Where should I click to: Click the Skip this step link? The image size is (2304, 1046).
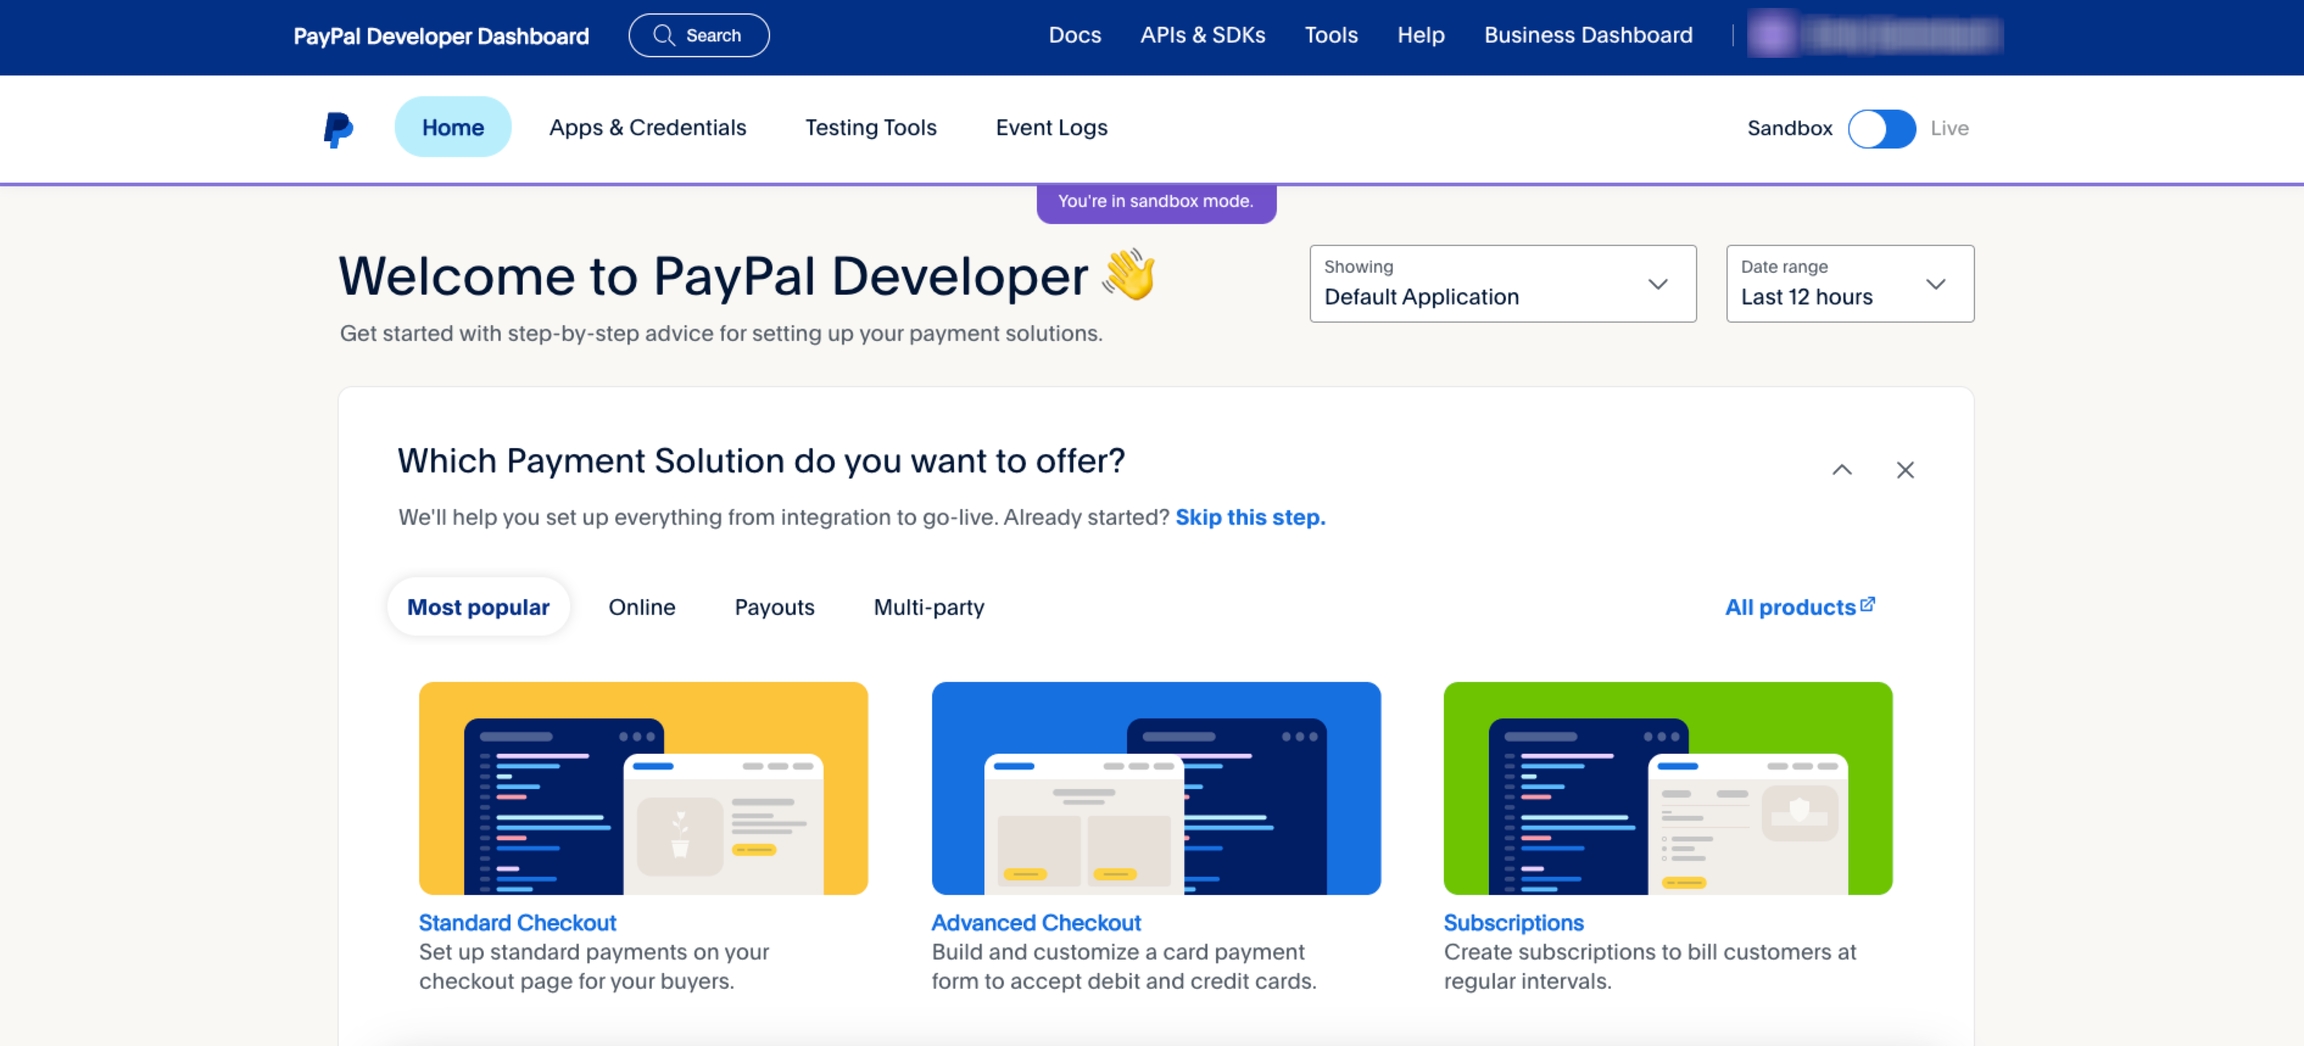[1249, 517]
